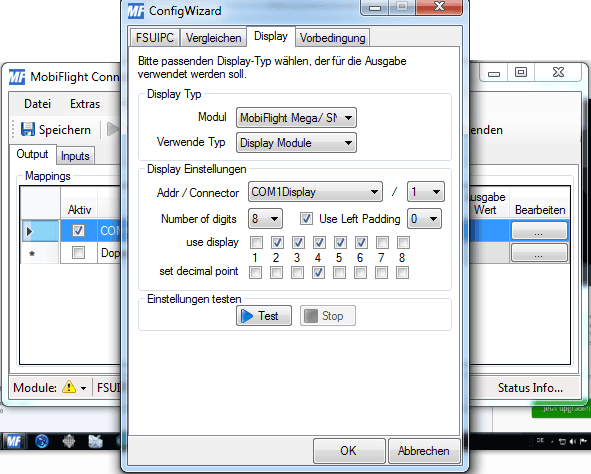Click the MobiFlight taskbar icon
591x474 pixels.
coord(14,441)
